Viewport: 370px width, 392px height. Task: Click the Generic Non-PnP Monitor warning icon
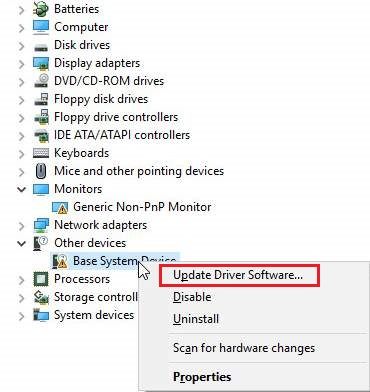click(60, 207)
